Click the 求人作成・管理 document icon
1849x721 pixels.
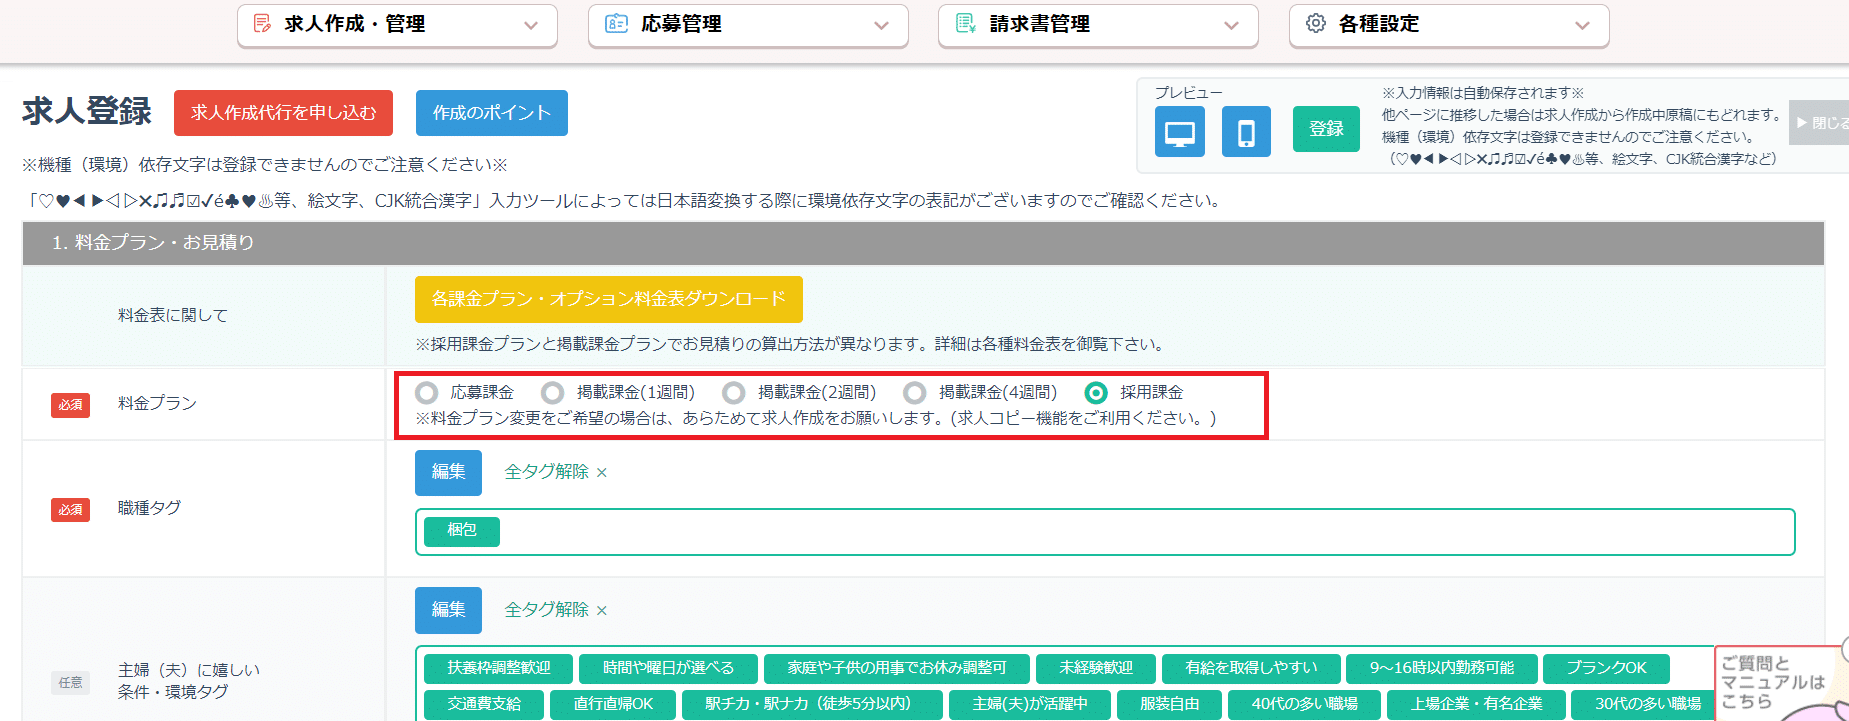(x=262, y=24)
